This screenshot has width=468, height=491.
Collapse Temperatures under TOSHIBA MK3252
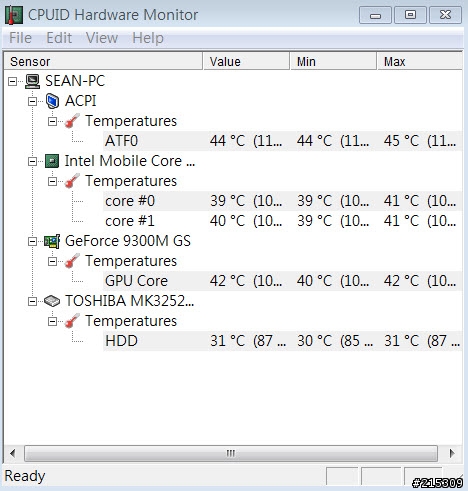click(x=52, y=321)
